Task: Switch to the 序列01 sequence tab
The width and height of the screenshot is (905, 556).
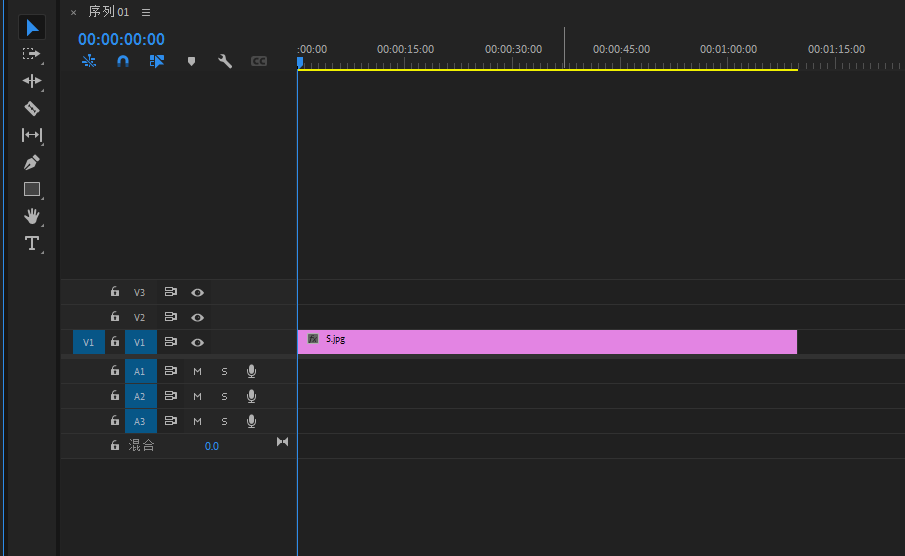Action: click(109, 12)
